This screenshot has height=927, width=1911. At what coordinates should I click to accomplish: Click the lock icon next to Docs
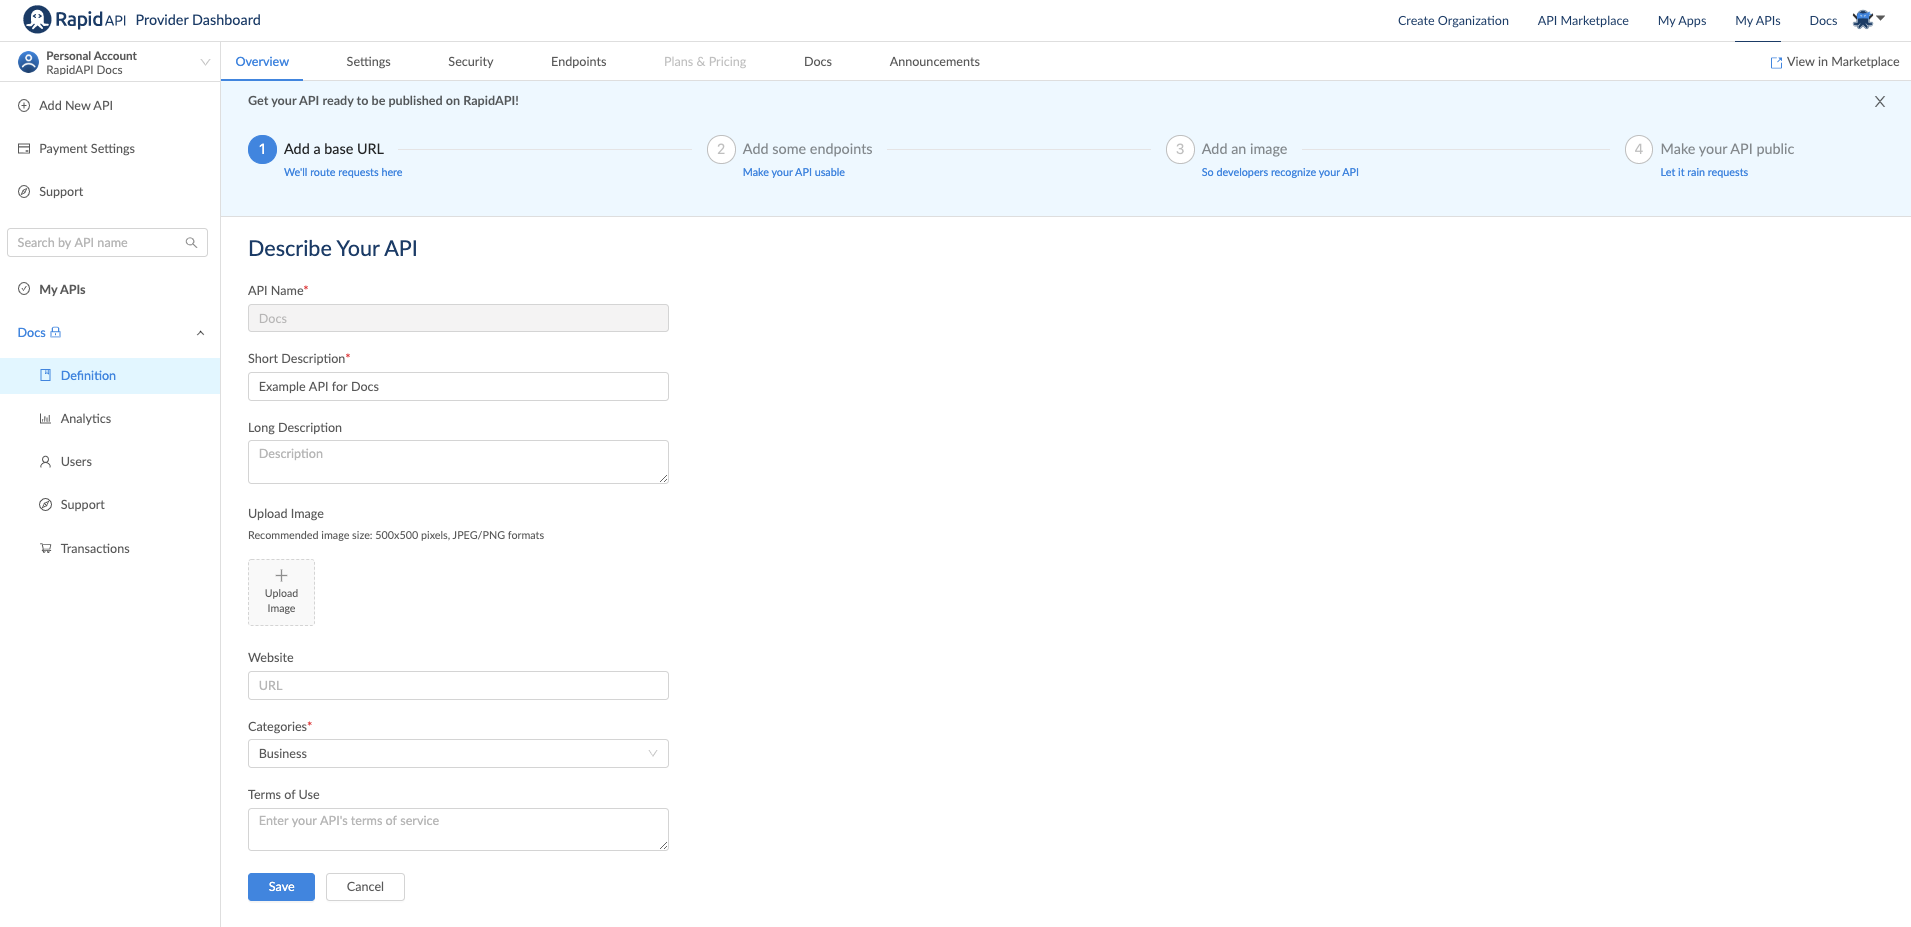[x=56, y=332]
